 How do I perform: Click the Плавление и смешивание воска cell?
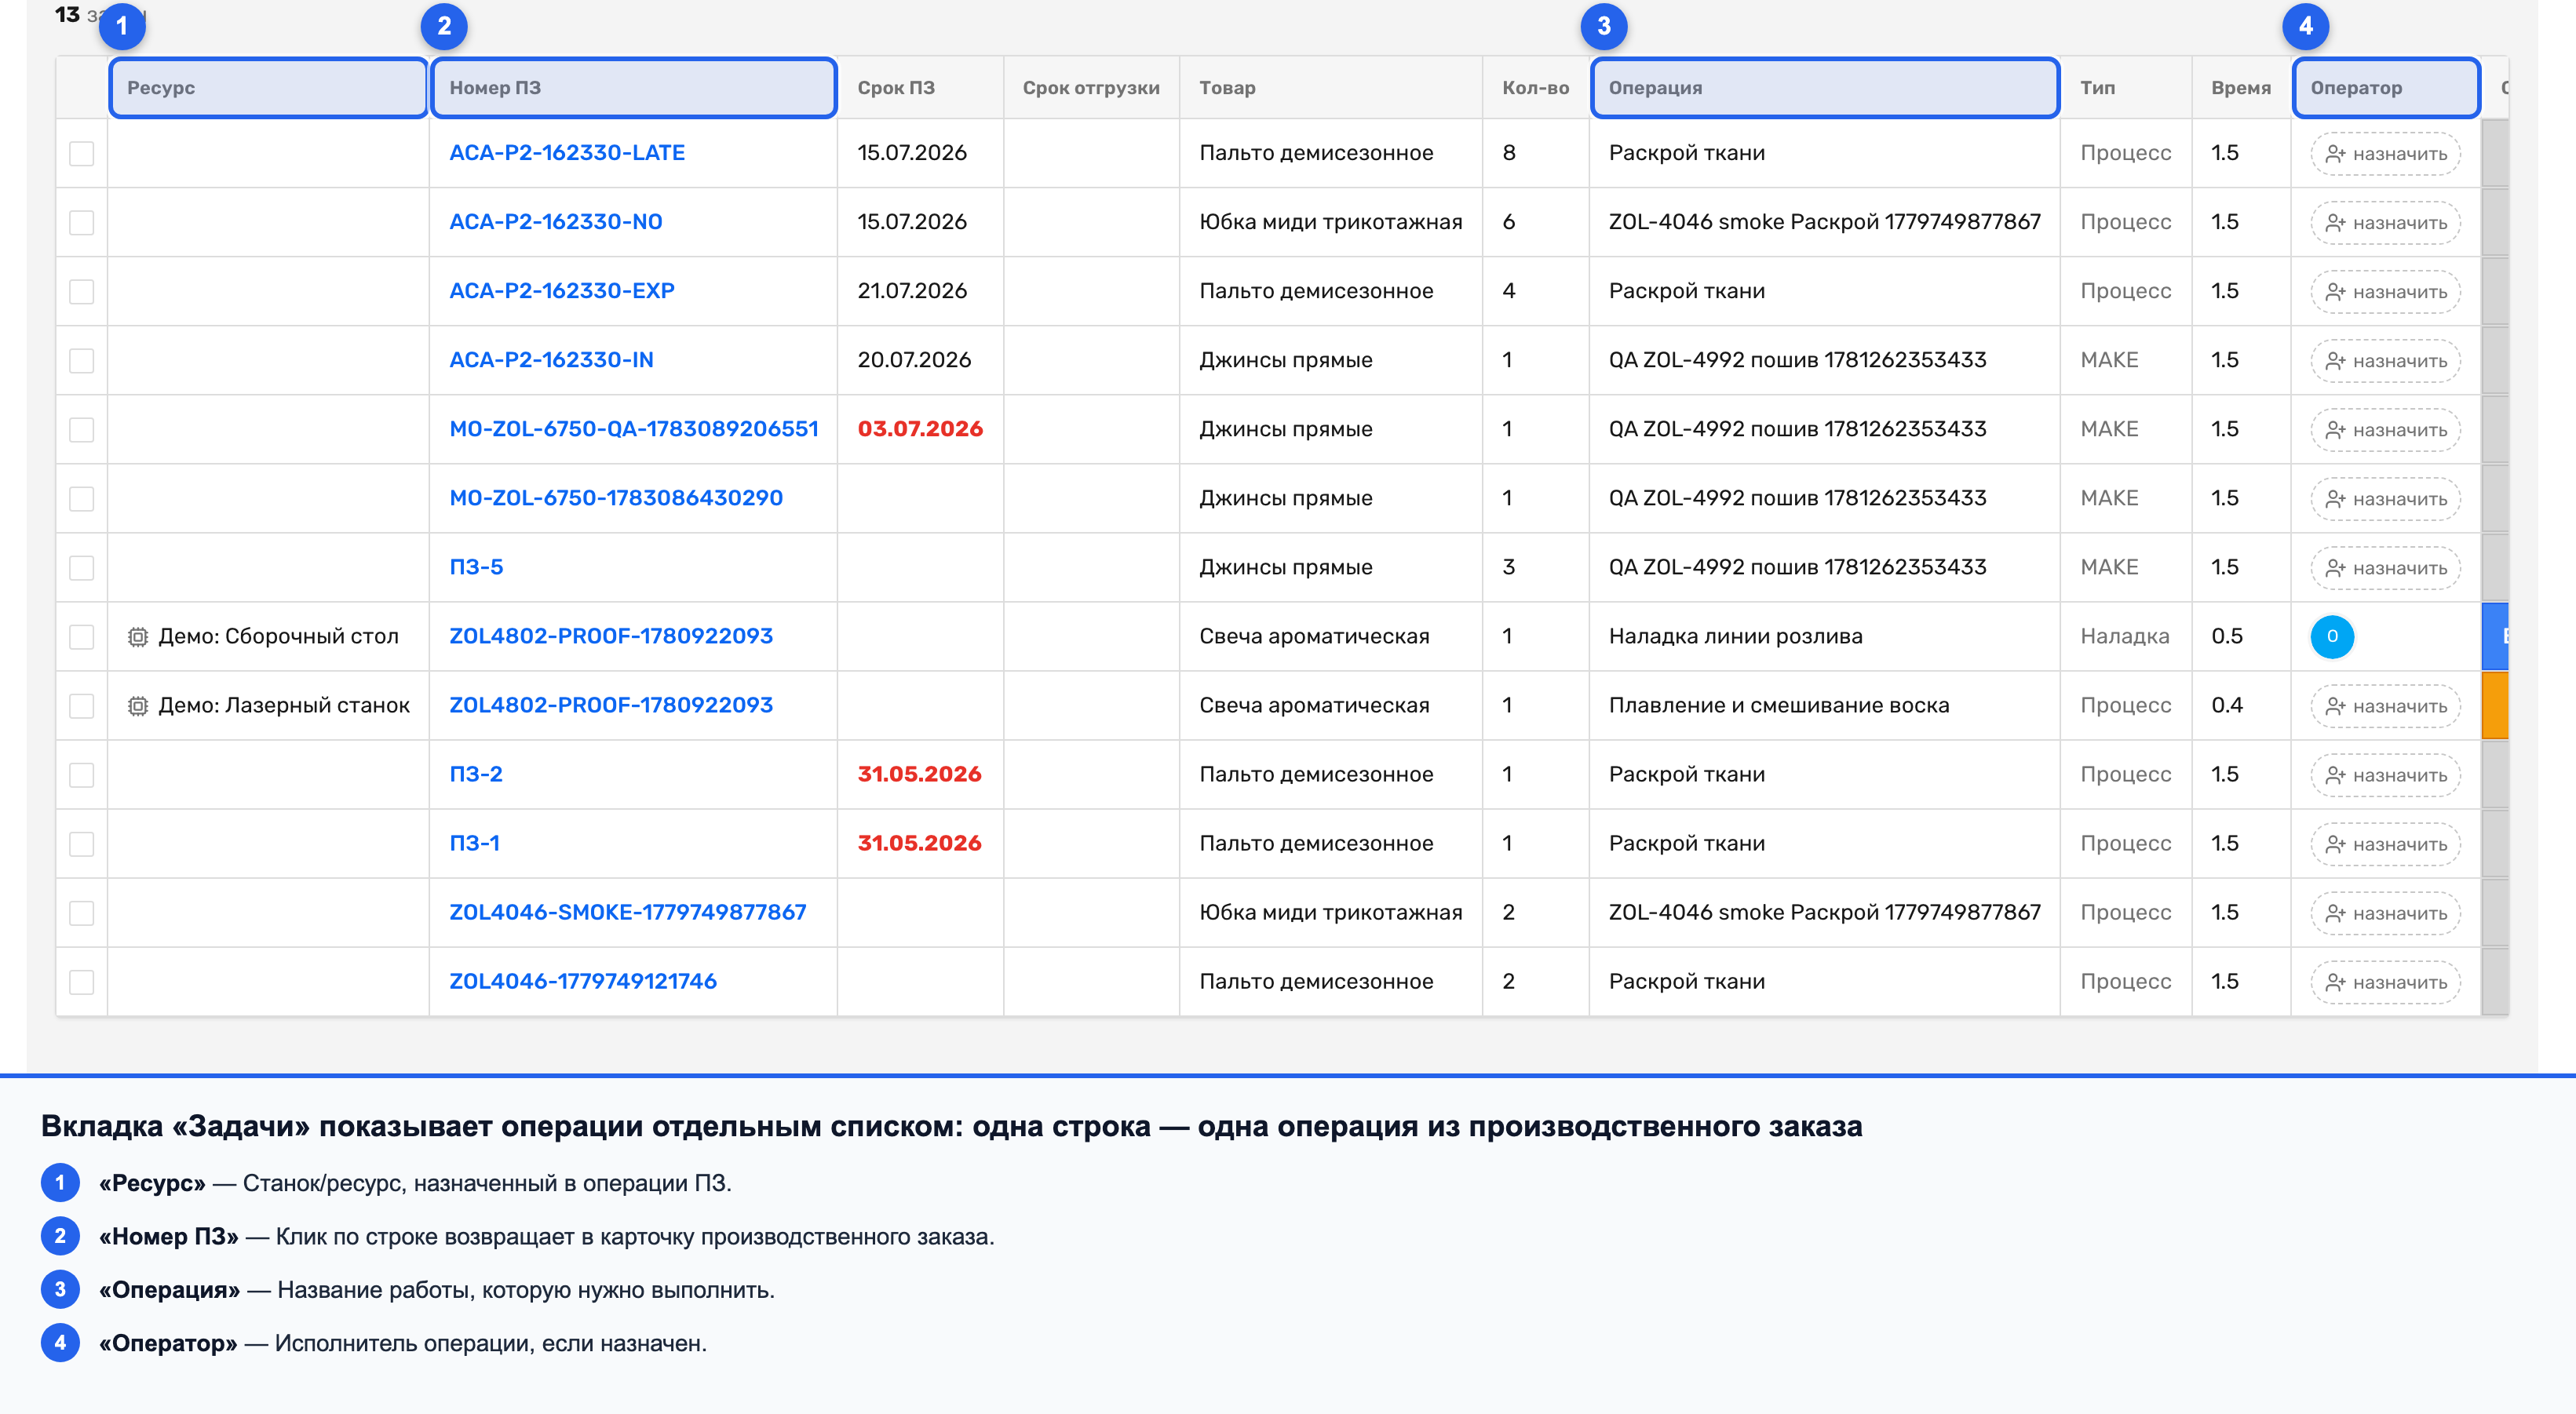pos(1825,705)
